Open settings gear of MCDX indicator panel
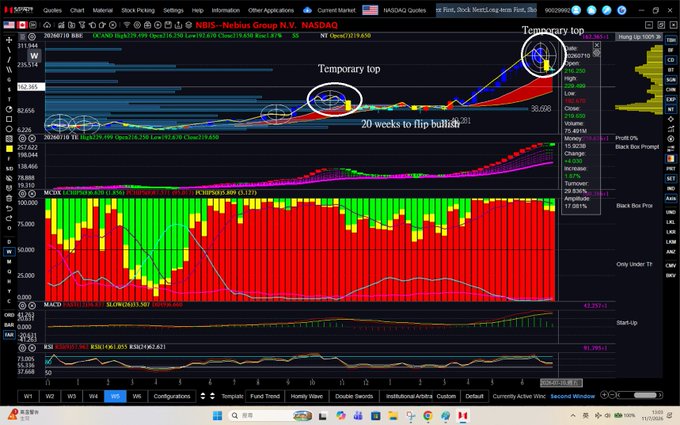680x425 pixels. [x=22, y=194]
